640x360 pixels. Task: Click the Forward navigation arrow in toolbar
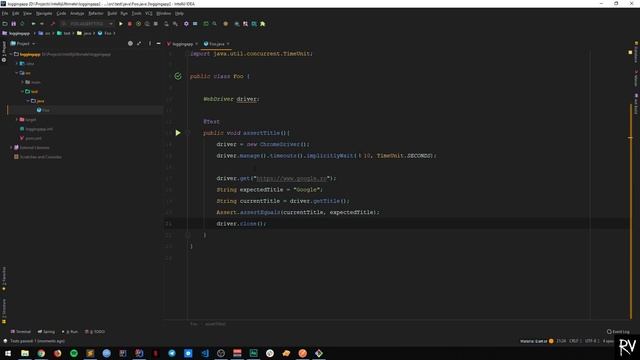pyautogui.click(x=42, y=24)
